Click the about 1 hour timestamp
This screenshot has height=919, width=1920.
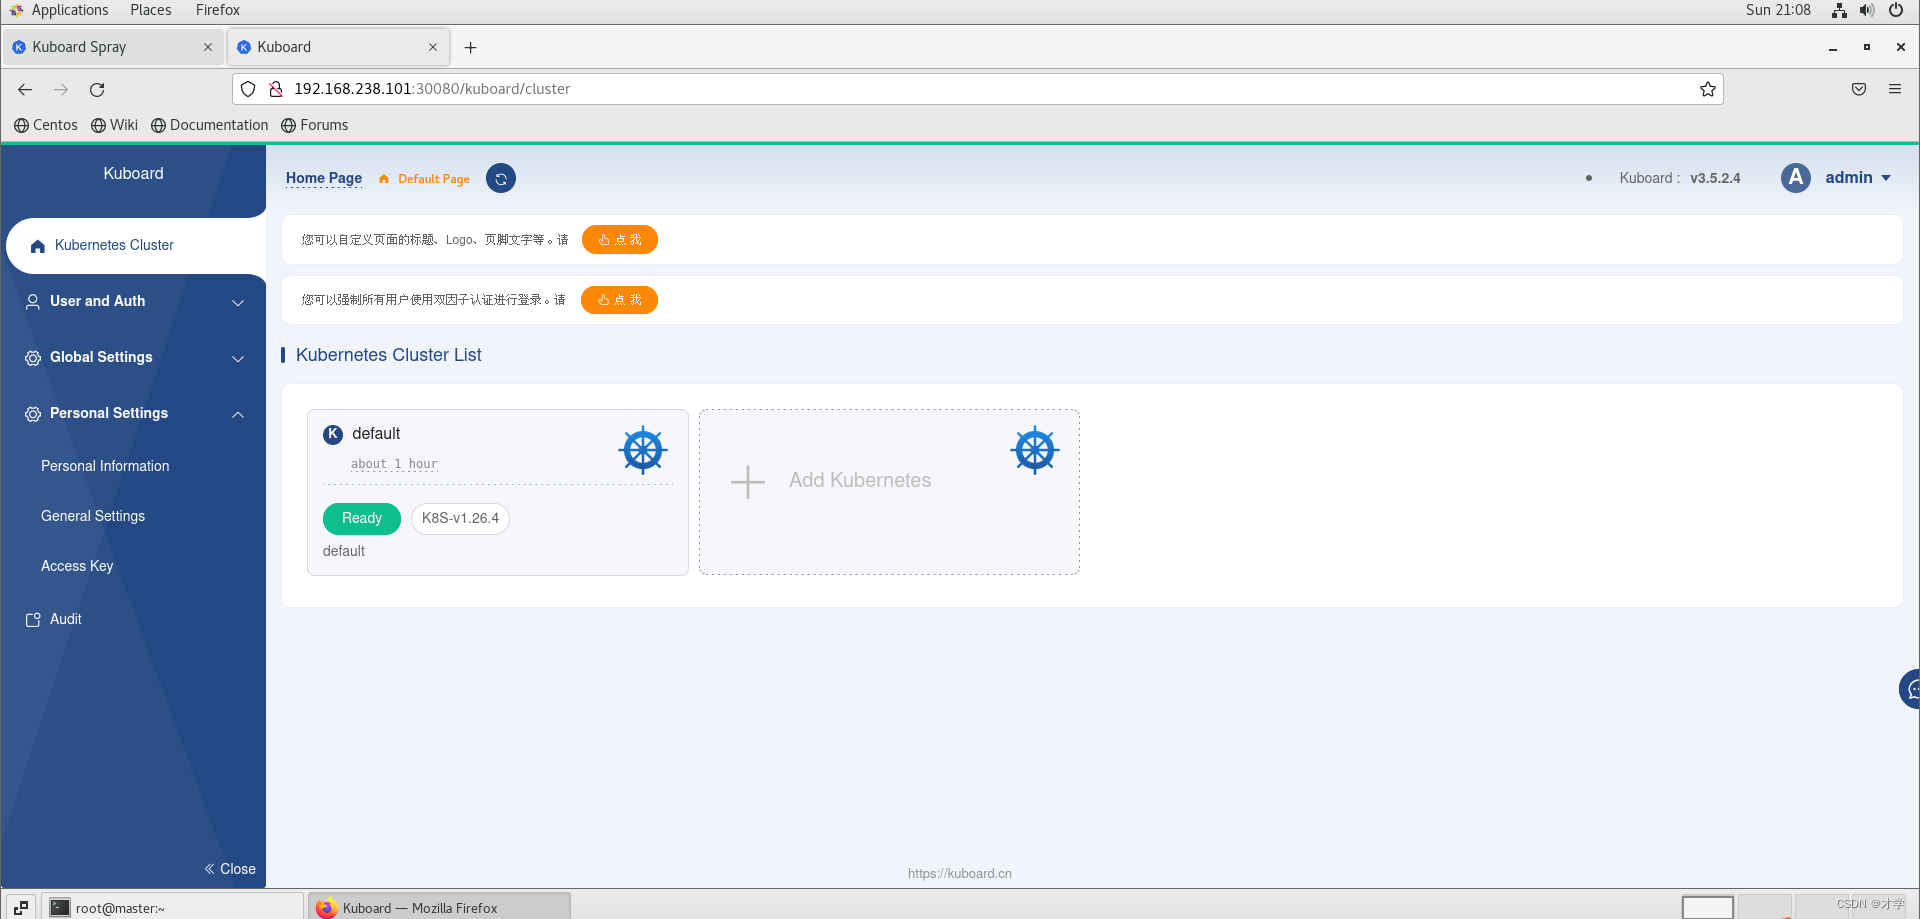tap(394, 464)
